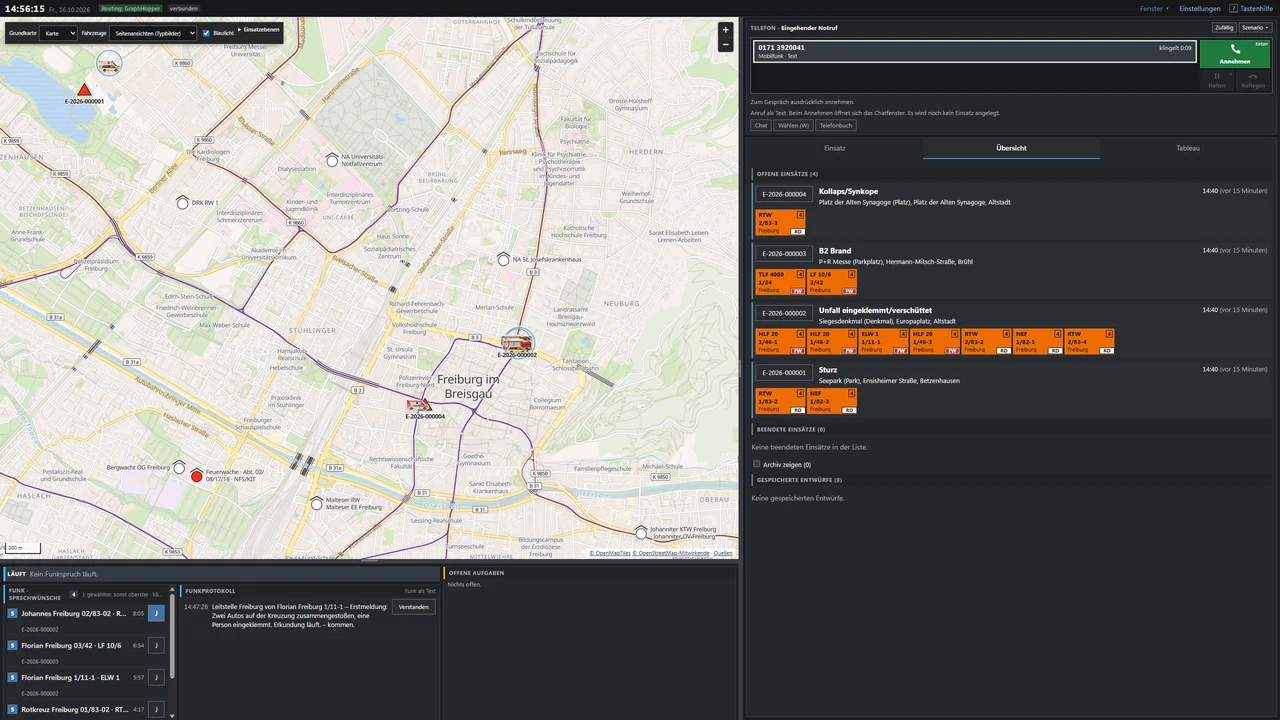The height and width of the screenshot is (720, 1280).
Task: Open the Grundkarte dropdown
Action: pos(59,33)
